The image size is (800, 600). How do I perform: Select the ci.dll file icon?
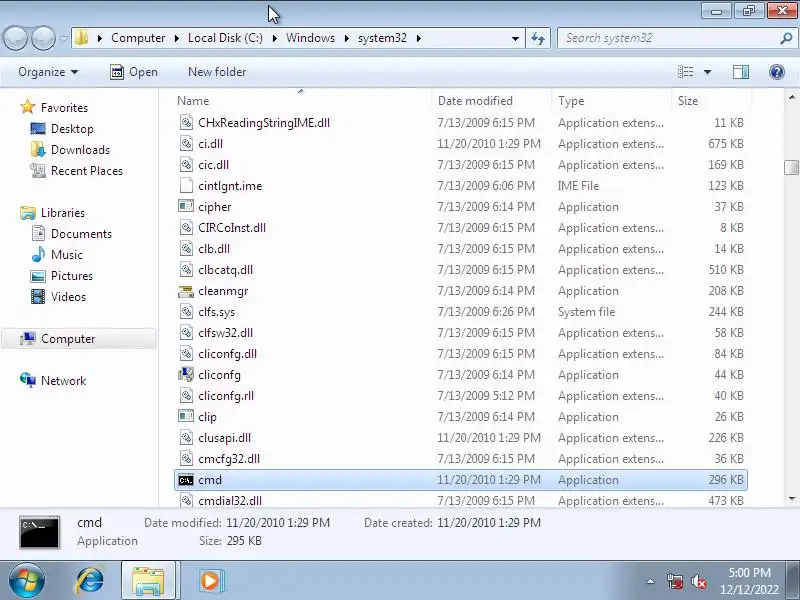coord(186,144)
